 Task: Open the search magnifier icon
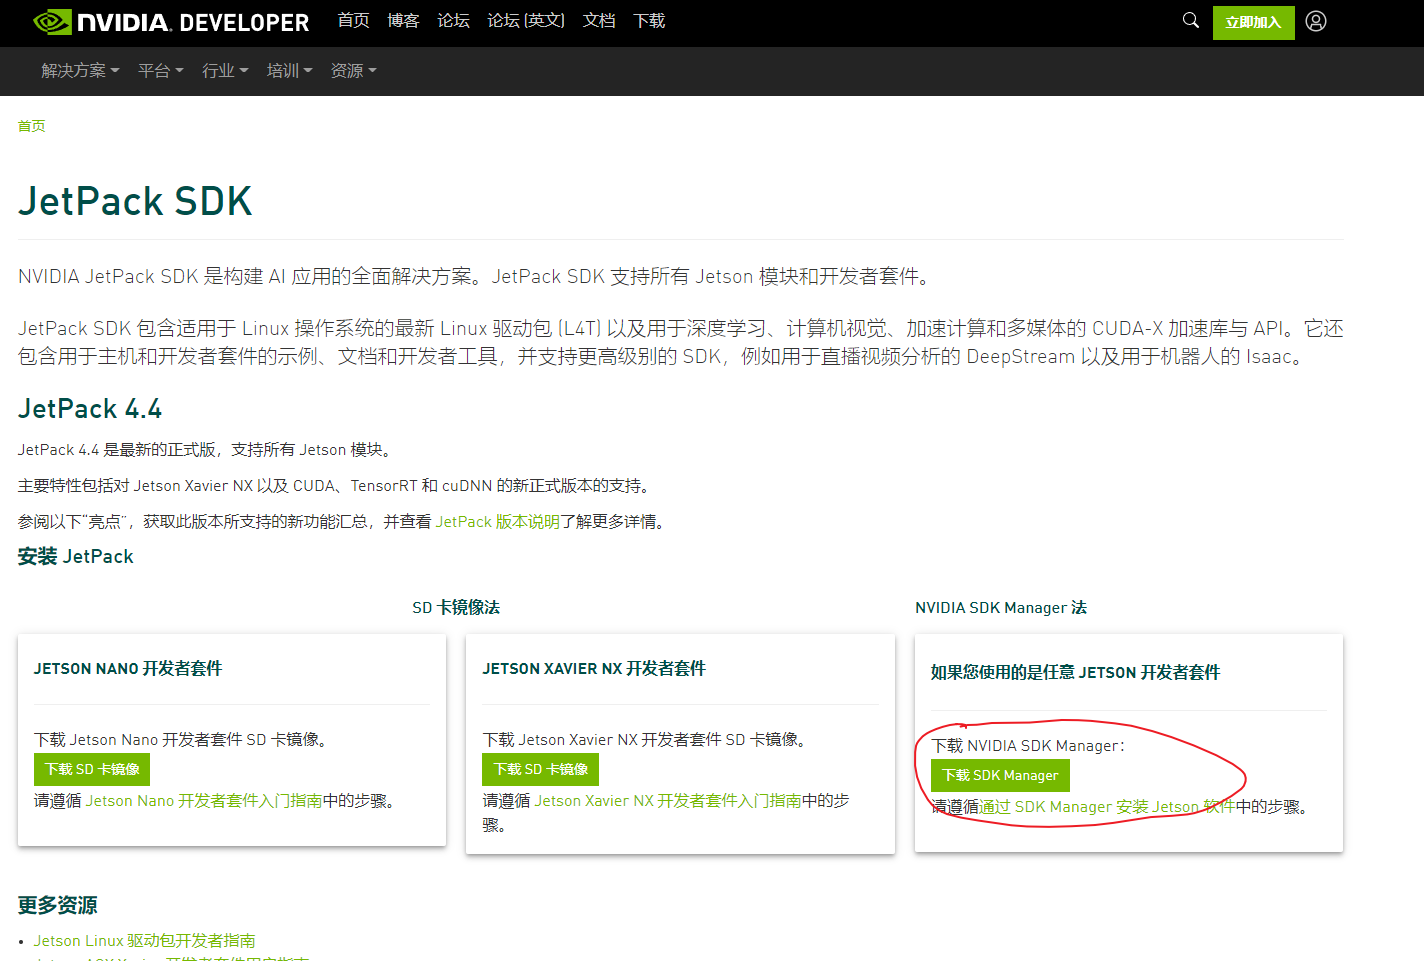coord(1190,20)
